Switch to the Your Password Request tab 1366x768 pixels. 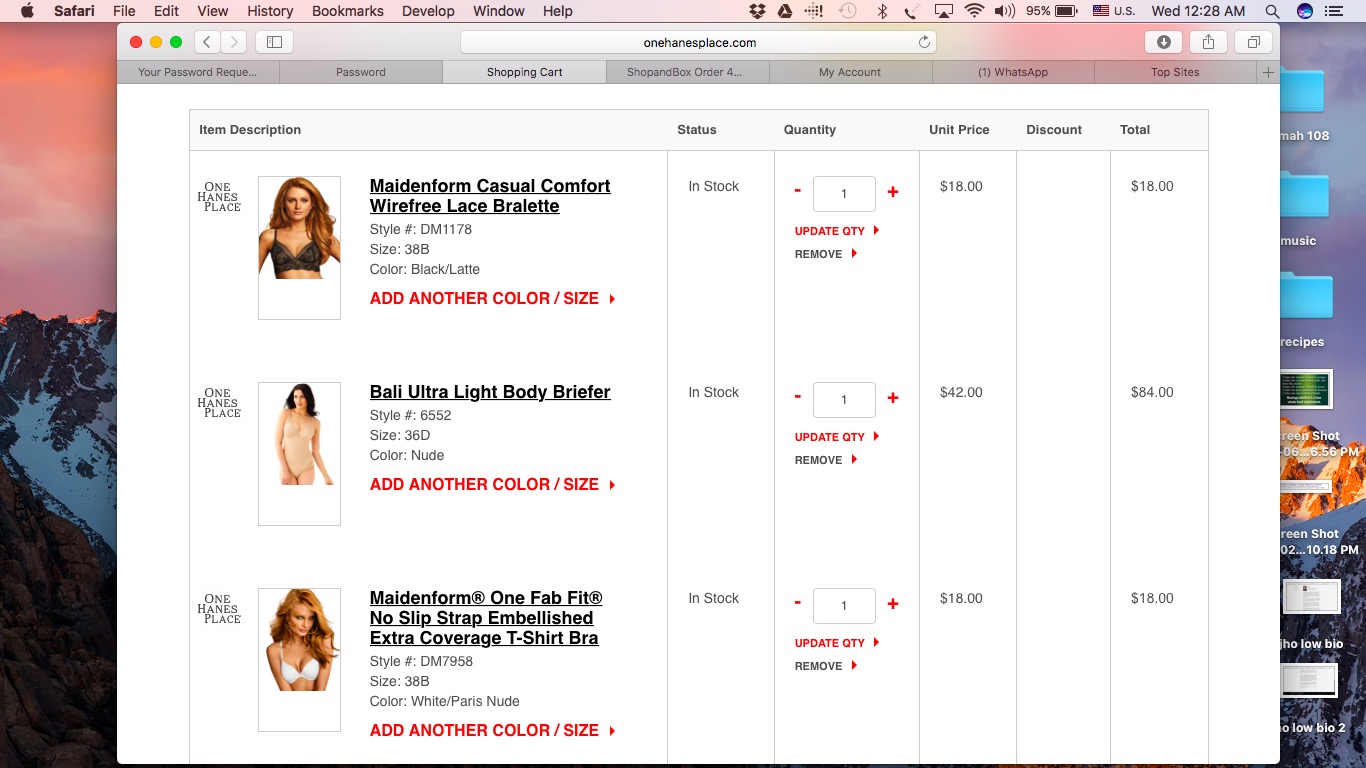click(198, 72)
